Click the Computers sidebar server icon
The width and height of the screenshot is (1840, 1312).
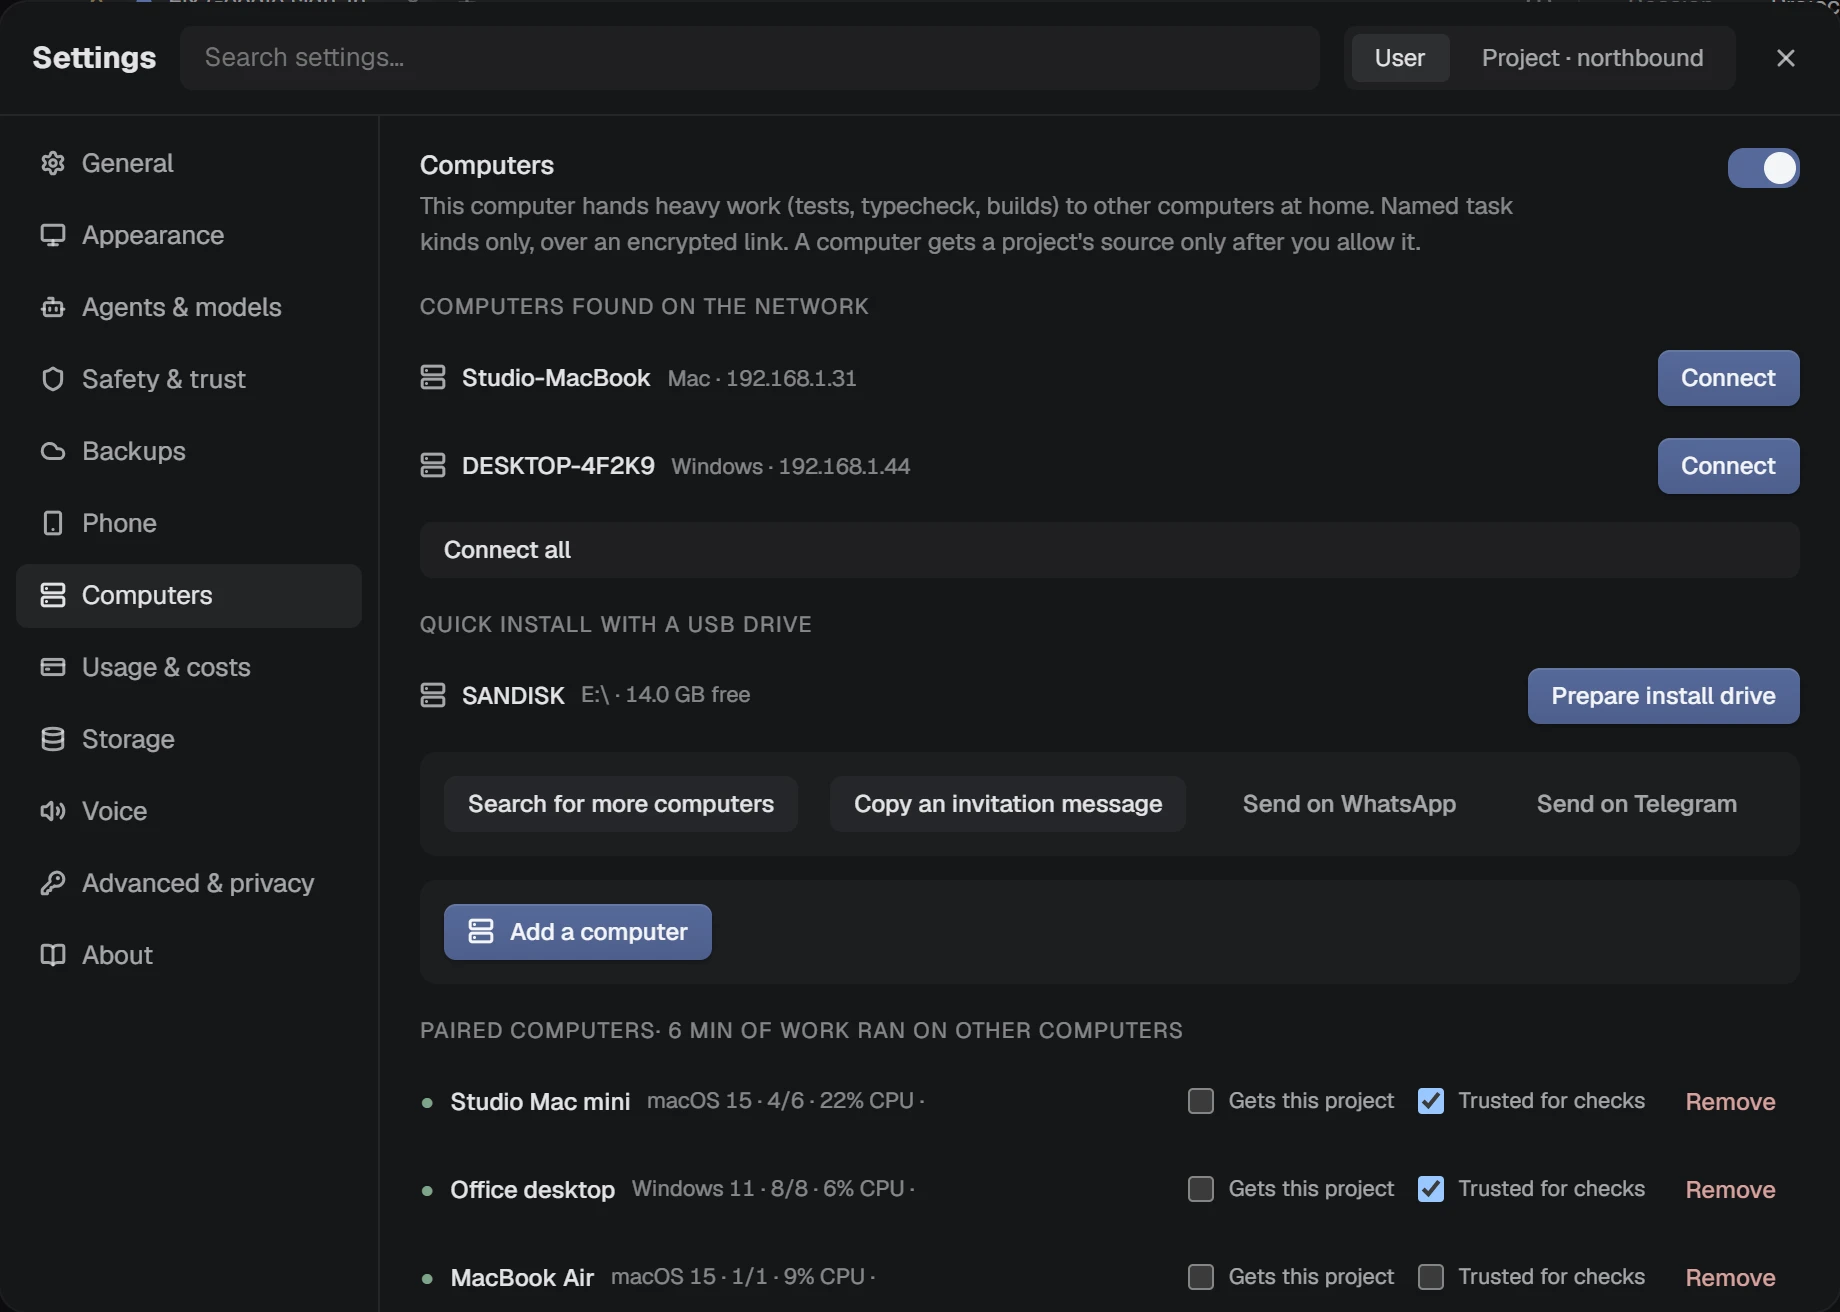tap(53, 595)
